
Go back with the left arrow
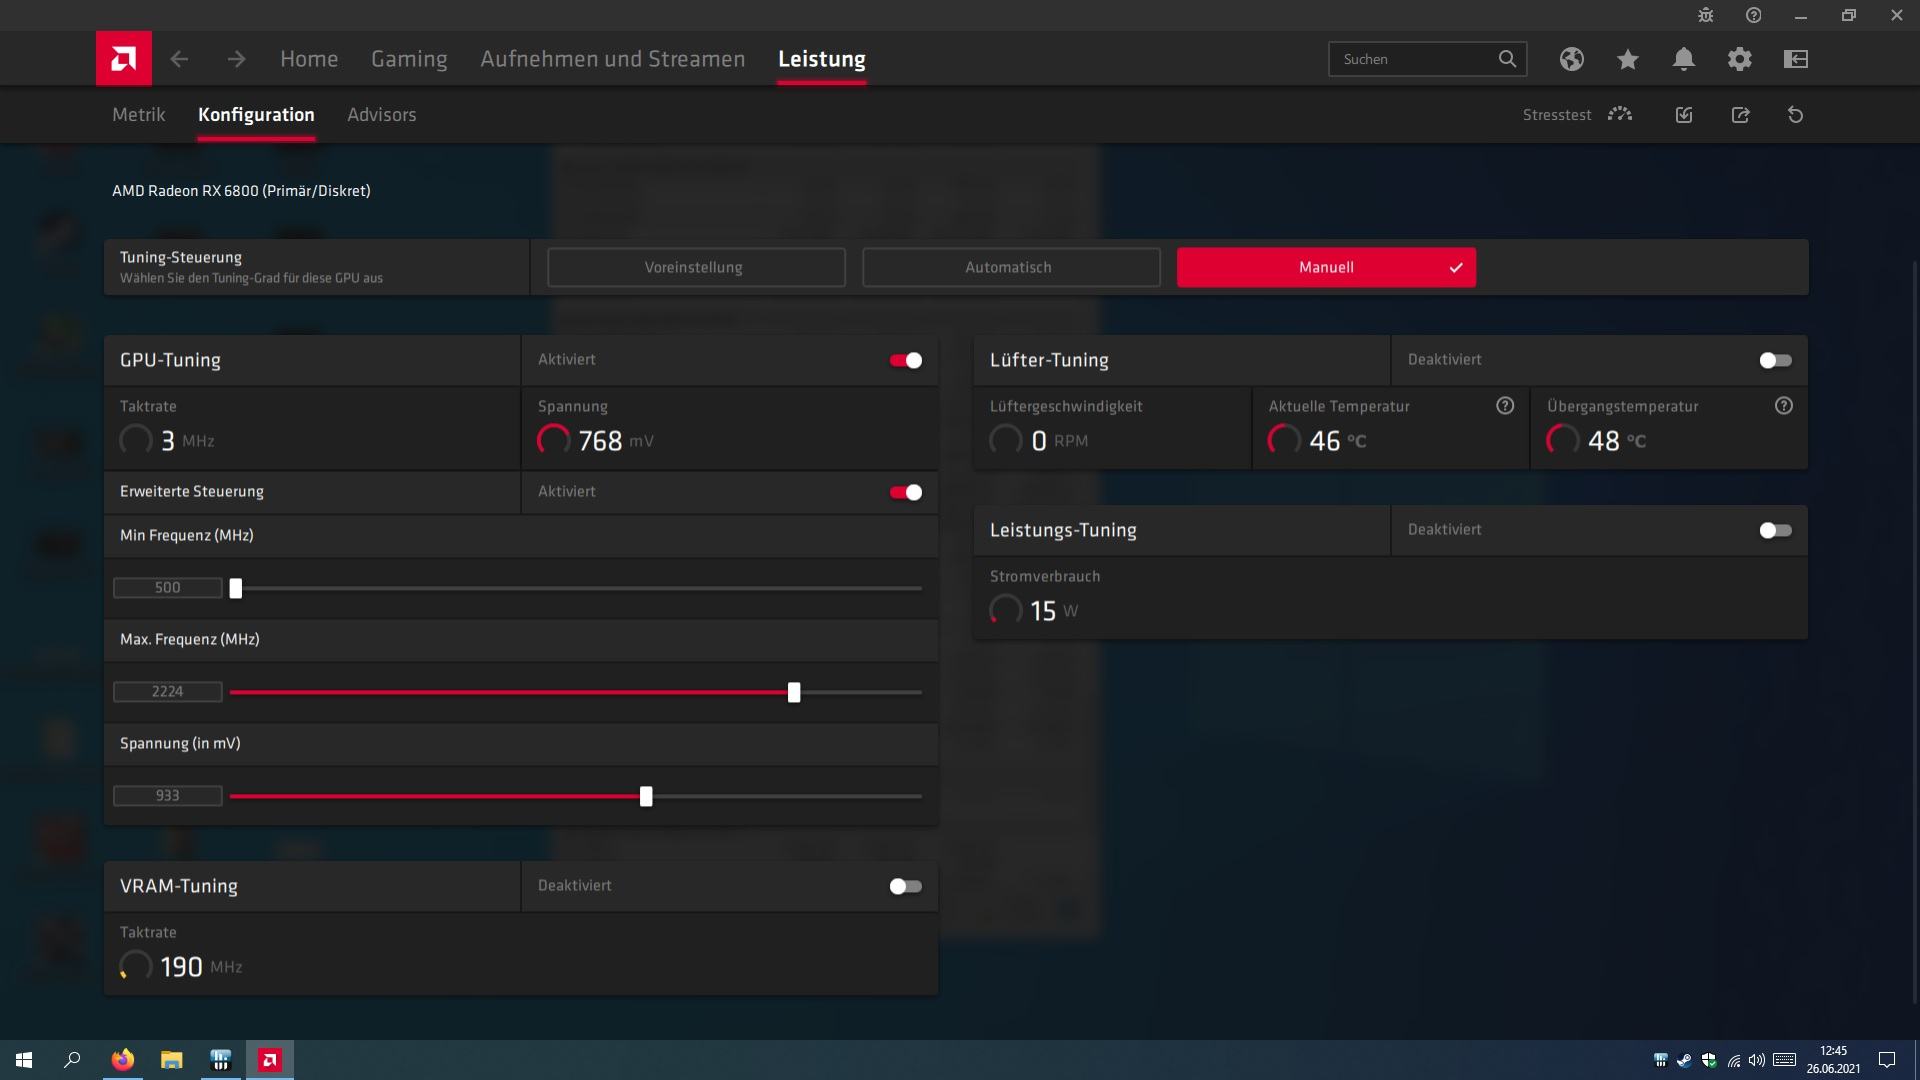tap(179, 59)
